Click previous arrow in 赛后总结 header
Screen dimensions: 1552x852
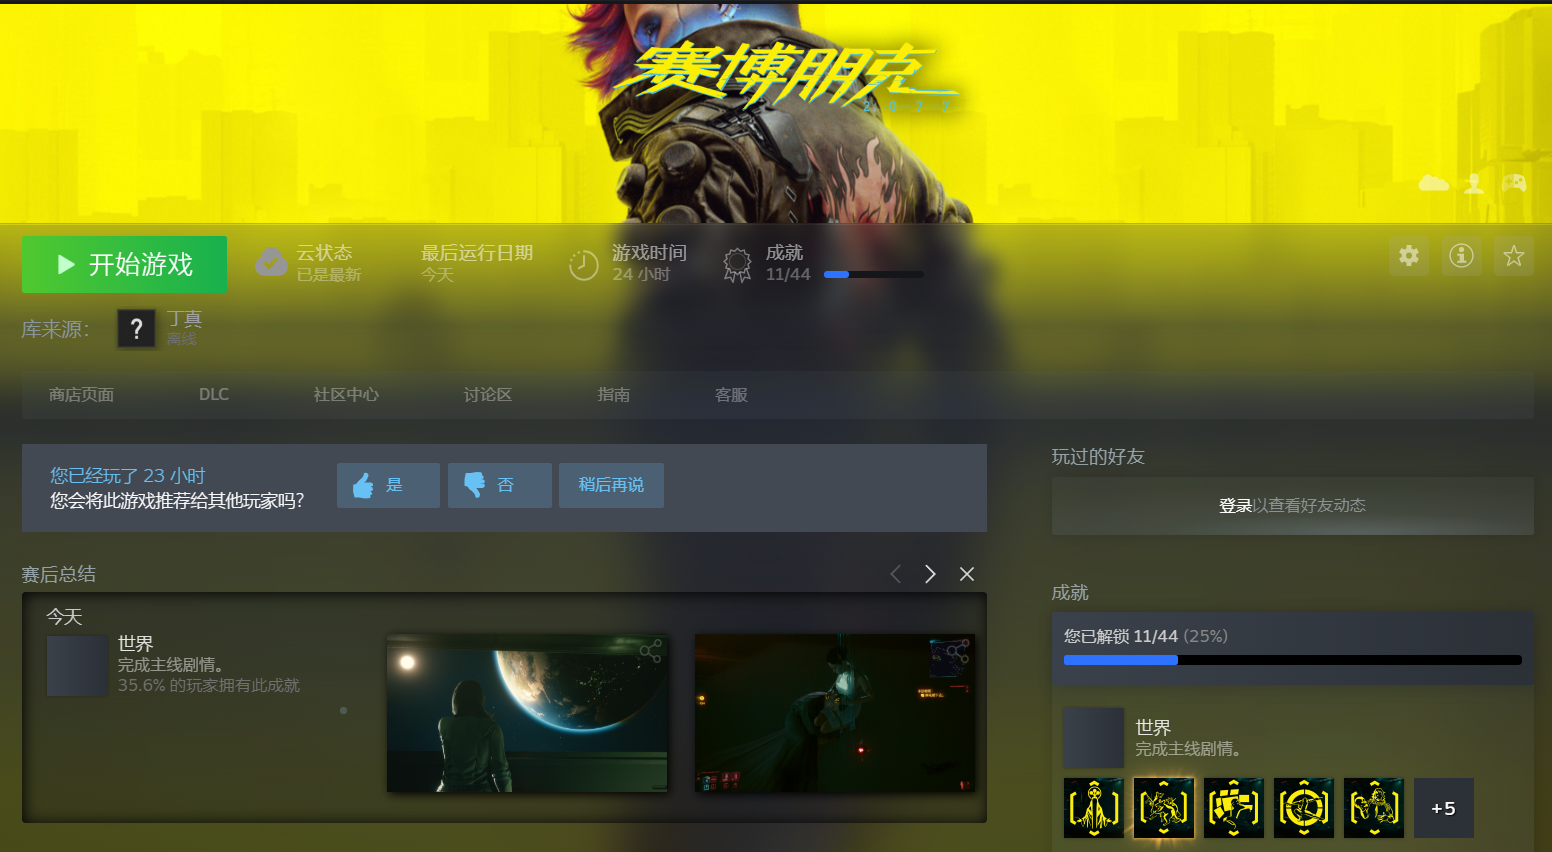click(x=896, y=574)
